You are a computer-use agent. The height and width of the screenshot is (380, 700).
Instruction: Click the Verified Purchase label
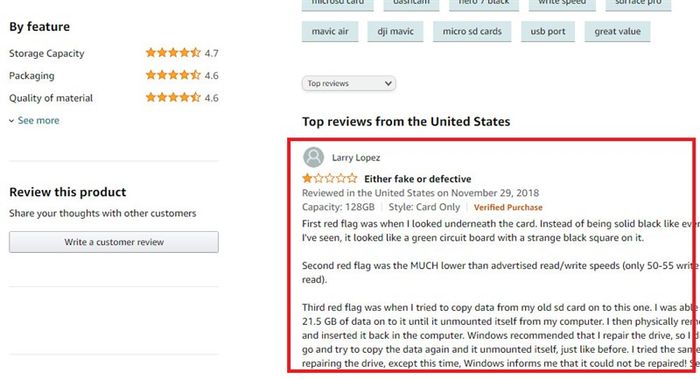coord(508,207)
